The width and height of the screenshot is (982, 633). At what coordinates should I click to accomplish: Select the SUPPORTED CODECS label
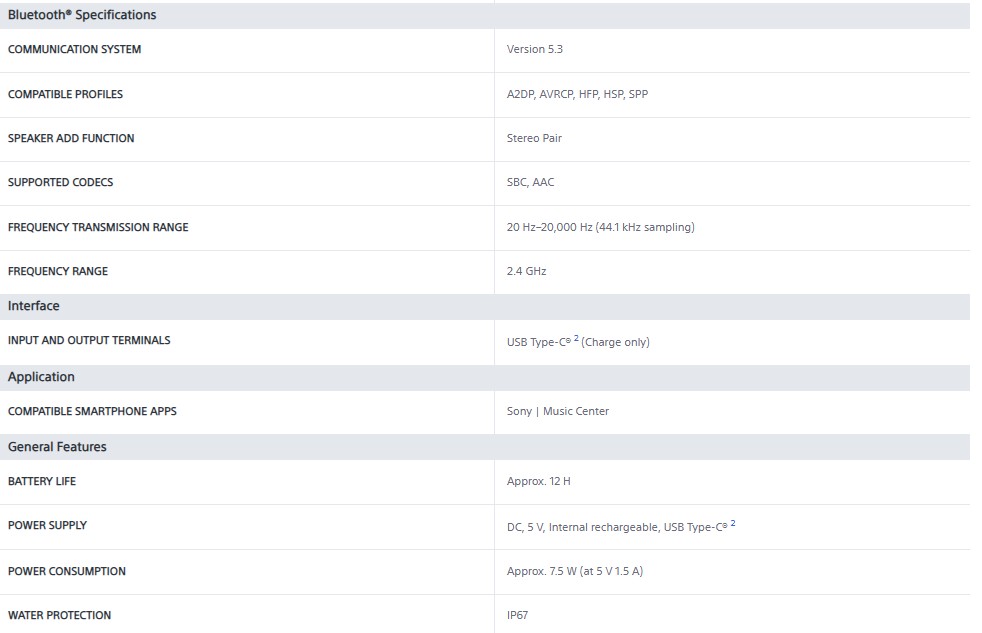(x=60, y=182)
